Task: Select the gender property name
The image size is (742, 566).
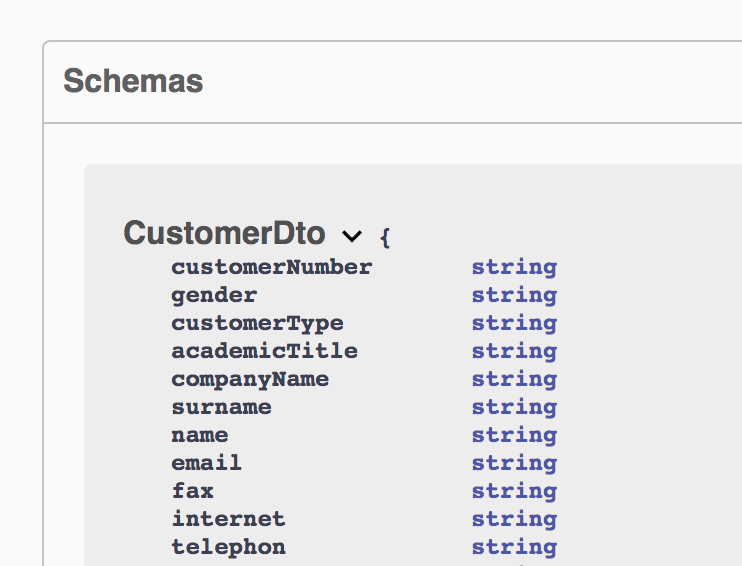Action: click(214, 296)
